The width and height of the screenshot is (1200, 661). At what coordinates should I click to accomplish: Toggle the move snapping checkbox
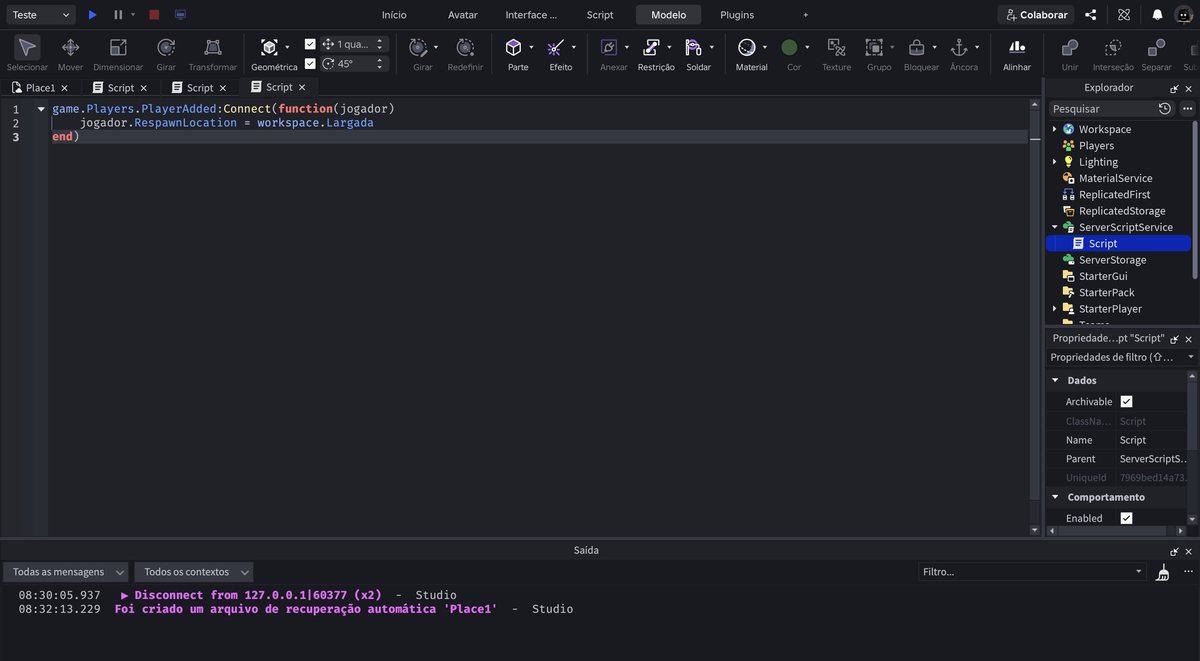[x=310, y=44]
